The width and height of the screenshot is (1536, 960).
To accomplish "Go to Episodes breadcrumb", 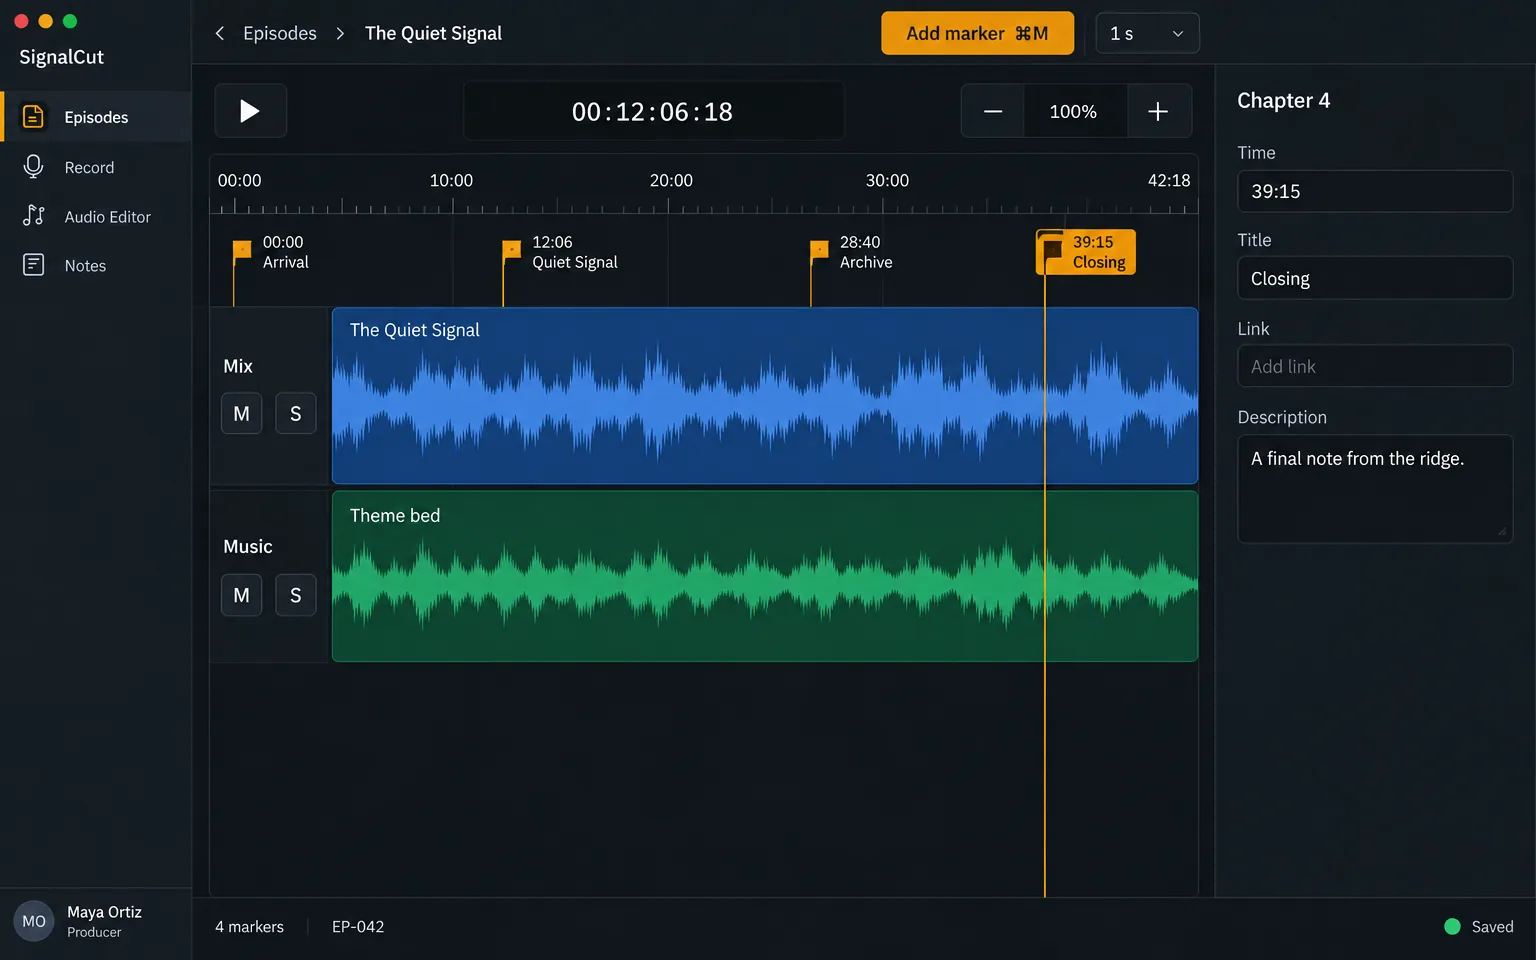I will tap(280, 33).
